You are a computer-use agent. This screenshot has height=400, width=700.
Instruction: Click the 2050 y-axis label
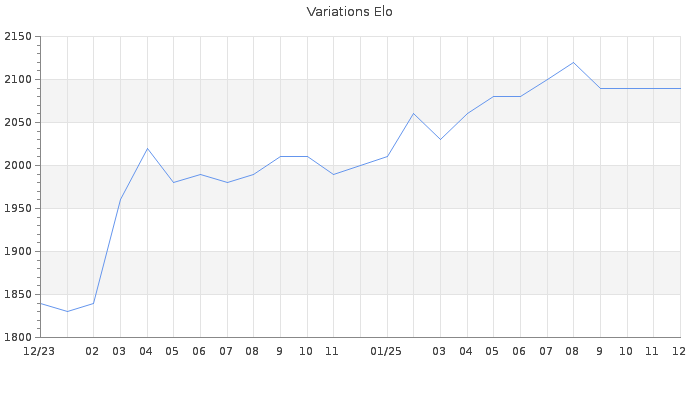[x=17, y=123]
